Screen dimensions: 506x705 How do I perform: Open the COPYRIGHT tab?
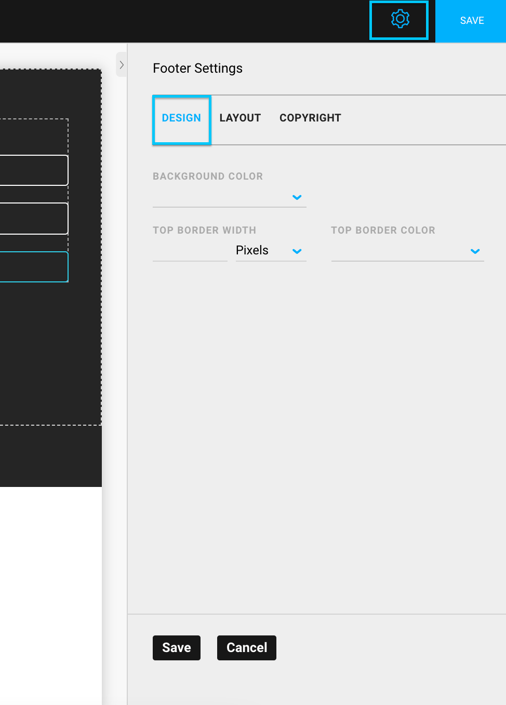(310, 118)
